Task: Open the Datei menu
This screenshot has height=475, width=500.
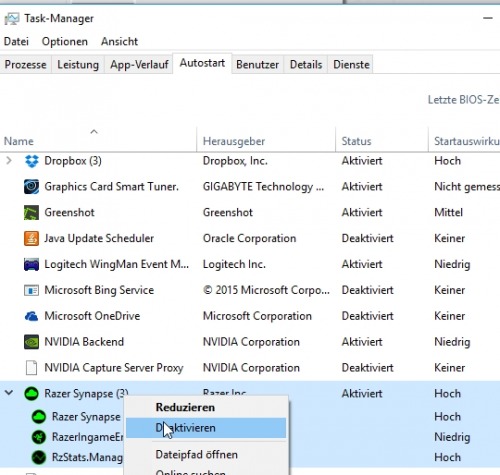Action: point(16,42)
